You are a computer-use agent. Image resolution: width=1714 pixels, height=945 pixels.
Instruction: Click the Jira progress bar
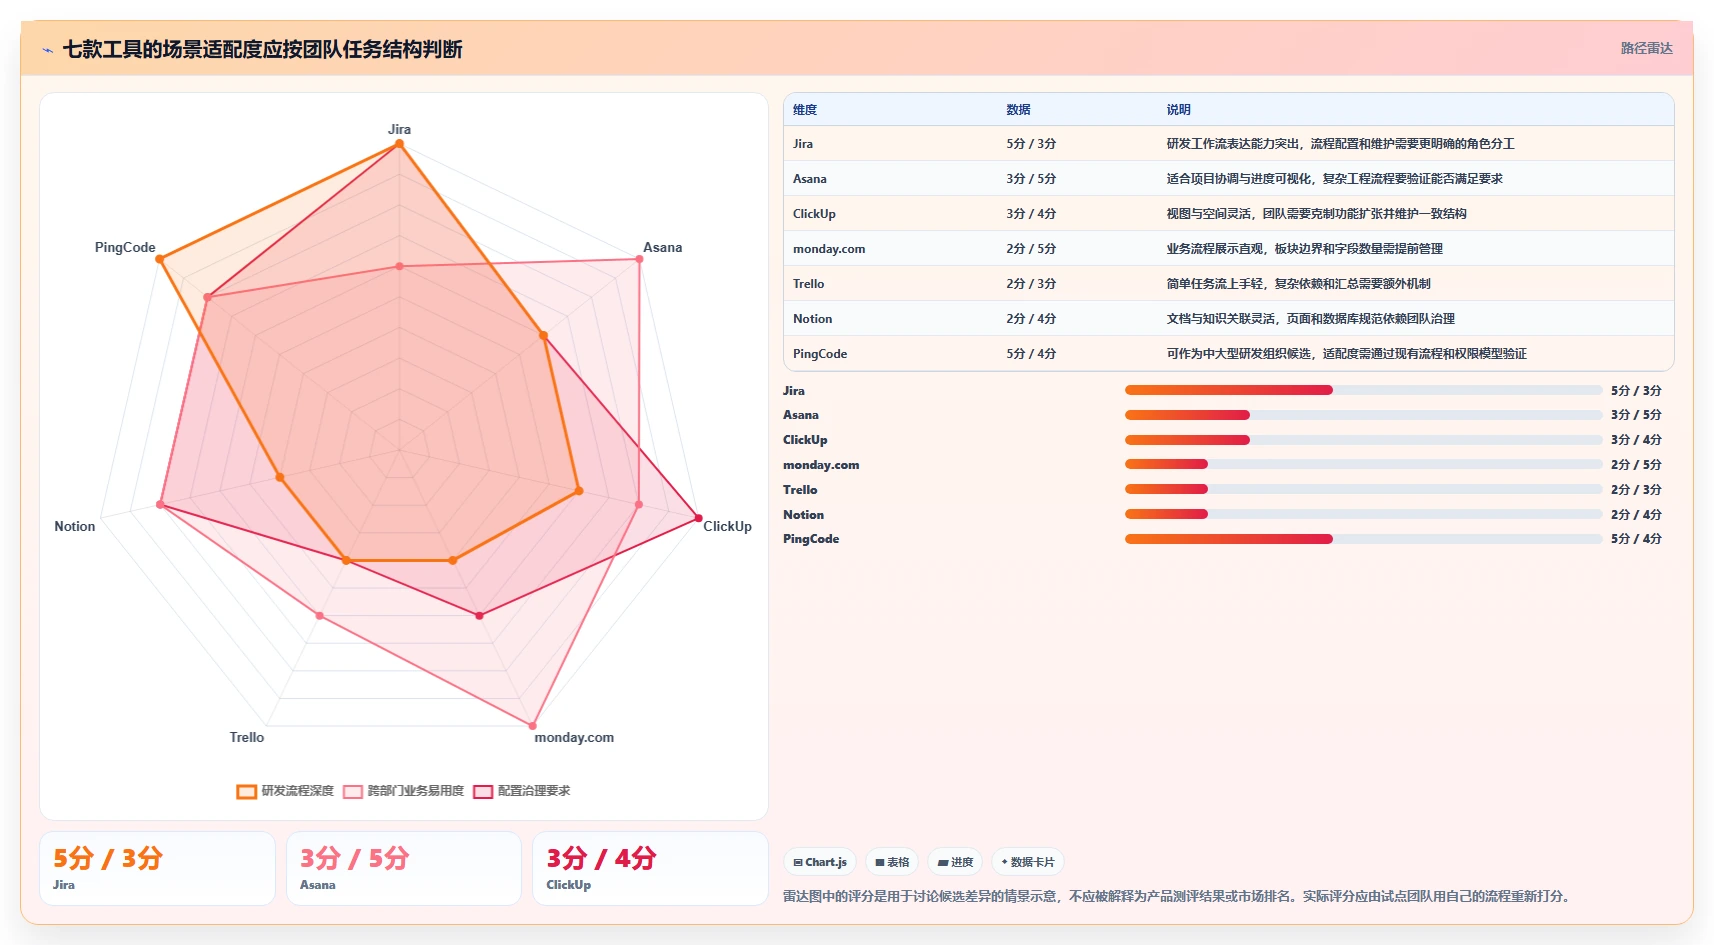(1363, 390)
